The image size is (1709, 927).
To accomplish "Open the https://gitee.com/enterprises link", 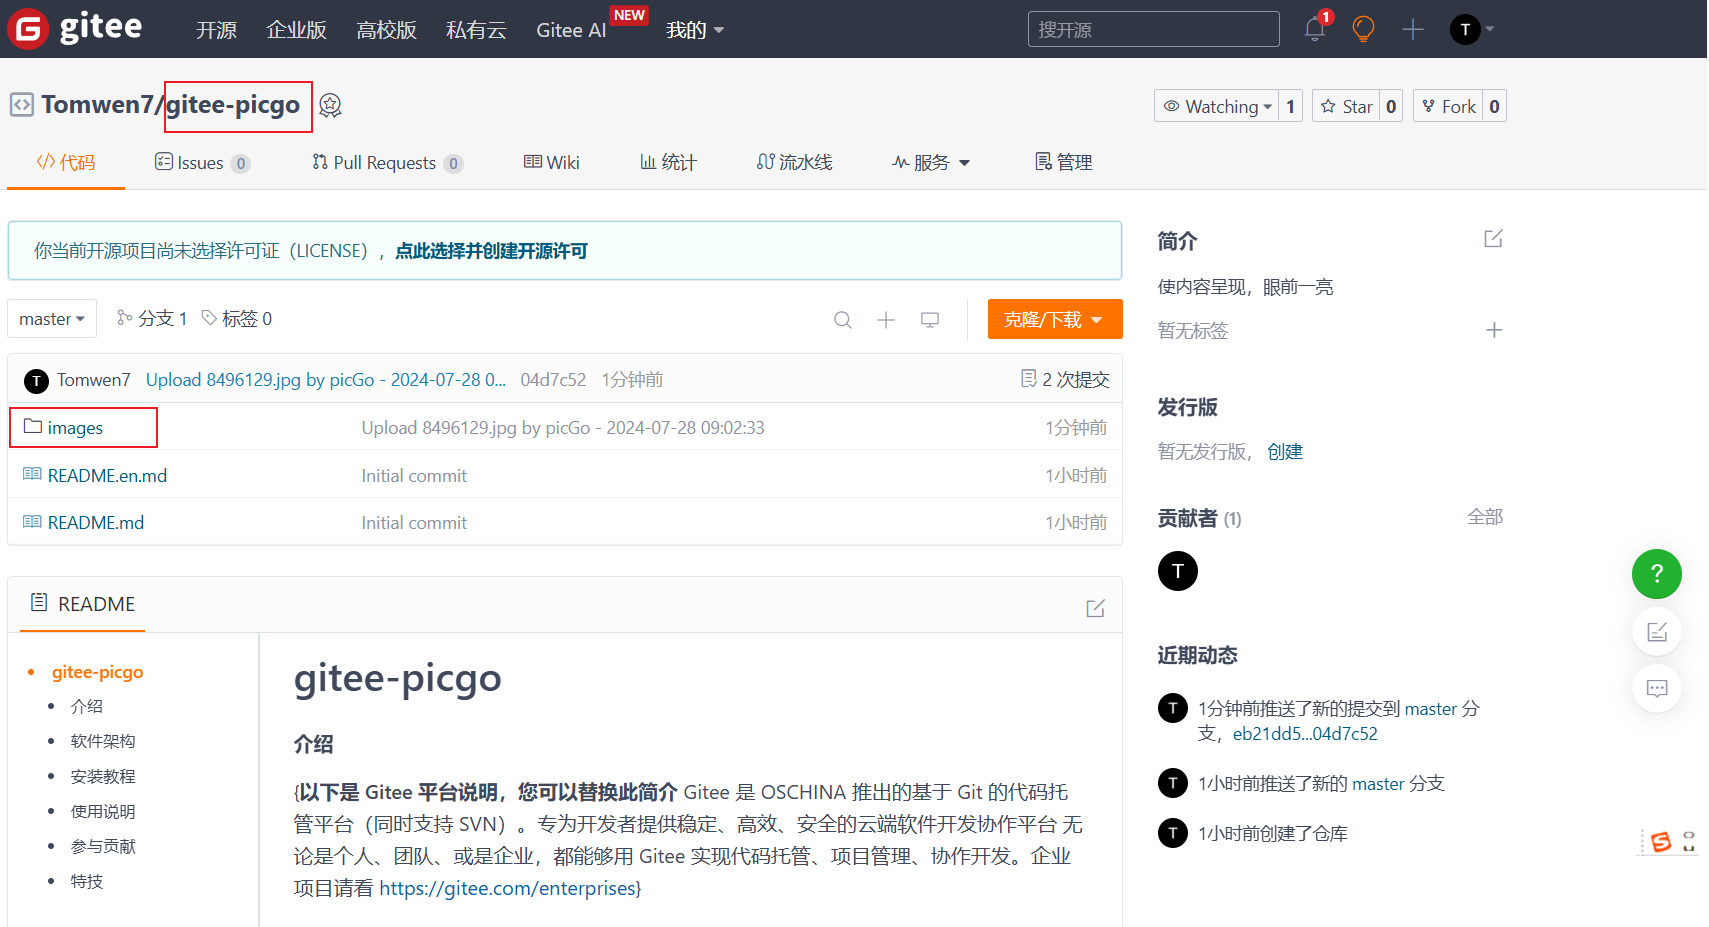I will click(508, 888).
